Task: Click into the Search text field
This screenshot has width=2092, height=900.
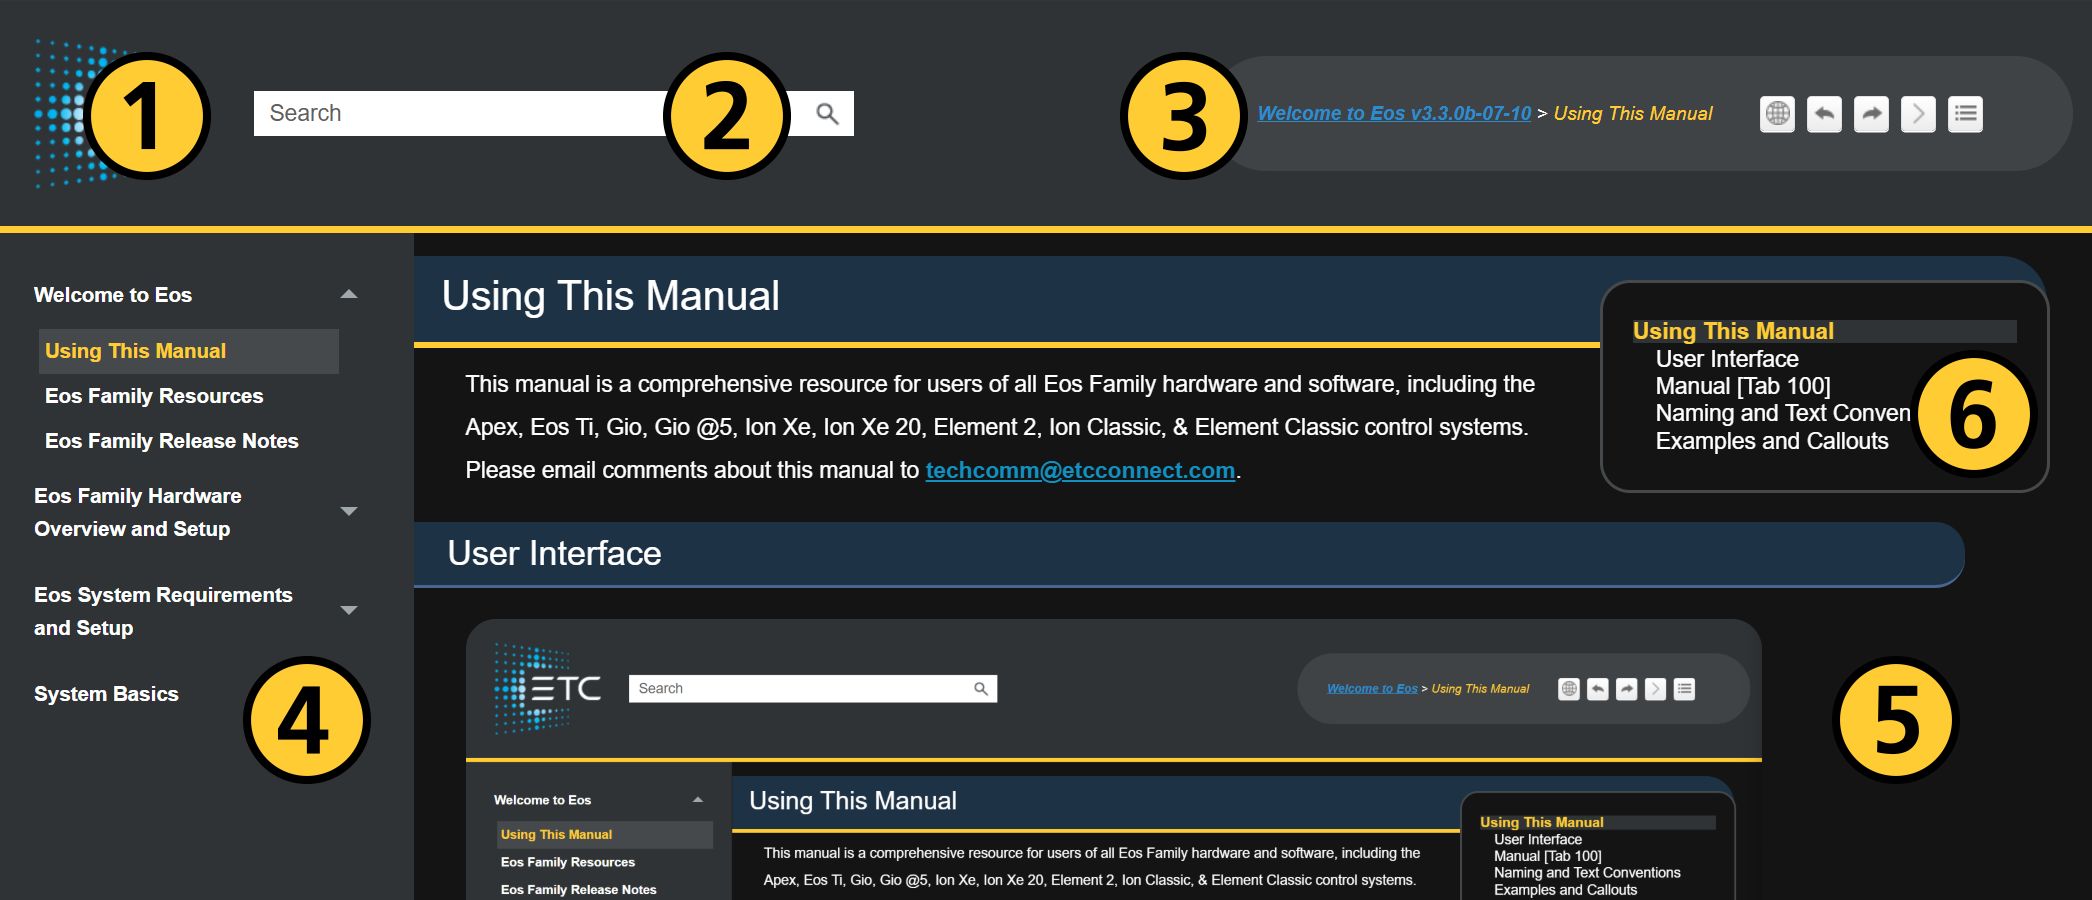Action: (x=460, y=114)
